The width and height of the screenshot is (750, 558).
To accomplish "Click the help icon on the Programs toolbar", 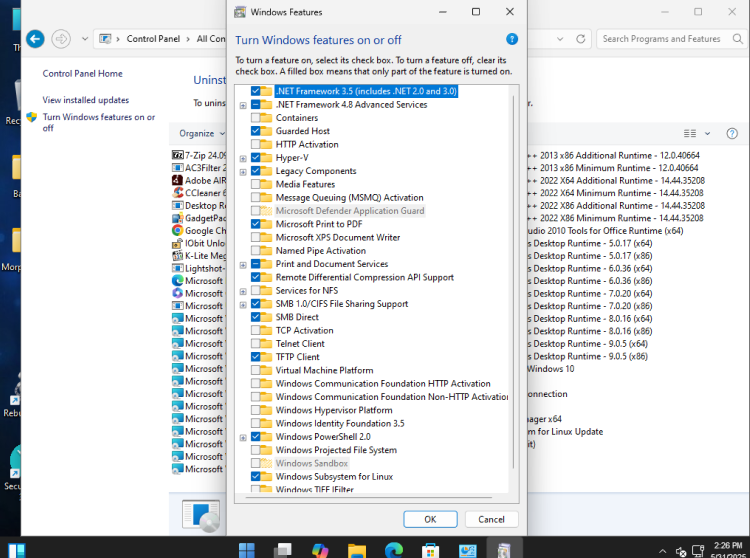I will (731, 133).
